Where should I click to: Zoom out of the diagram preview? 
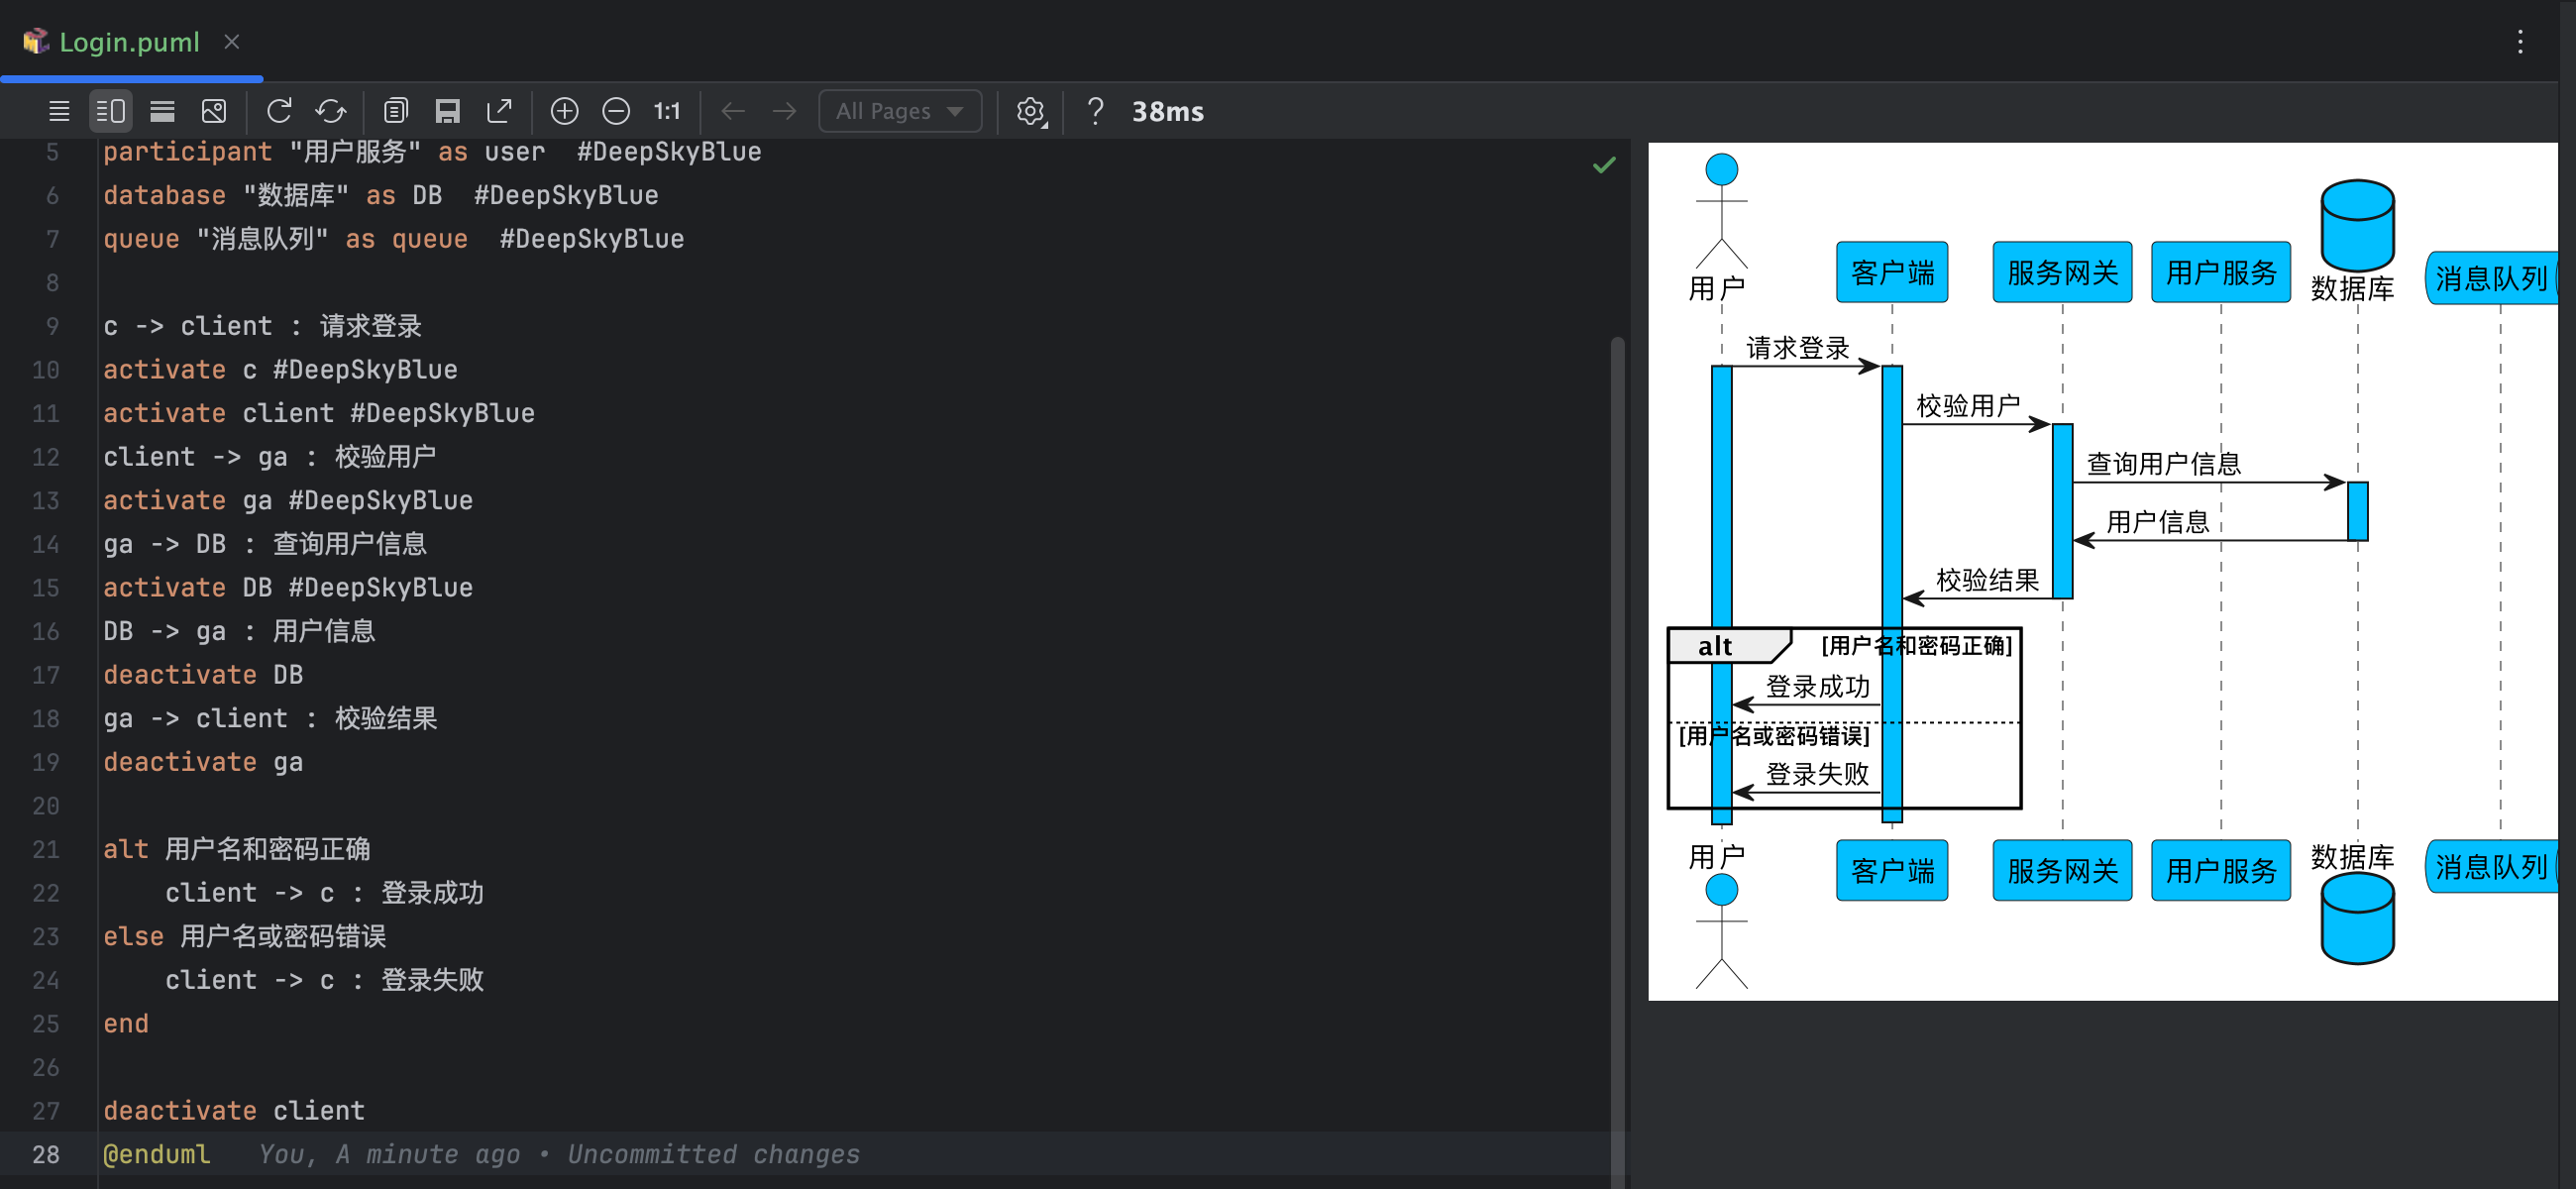point(616,111)
